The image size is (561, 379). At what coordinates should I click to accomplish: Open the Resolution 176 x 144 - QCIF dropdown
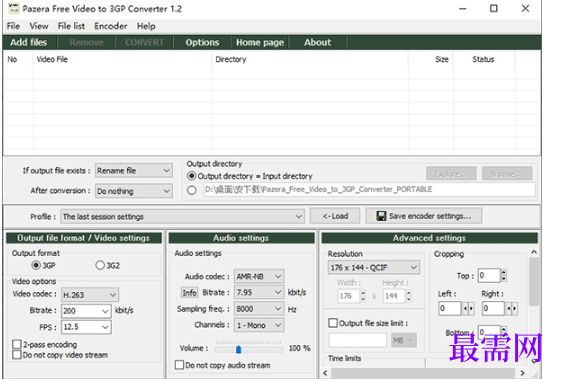coord(374,267)
